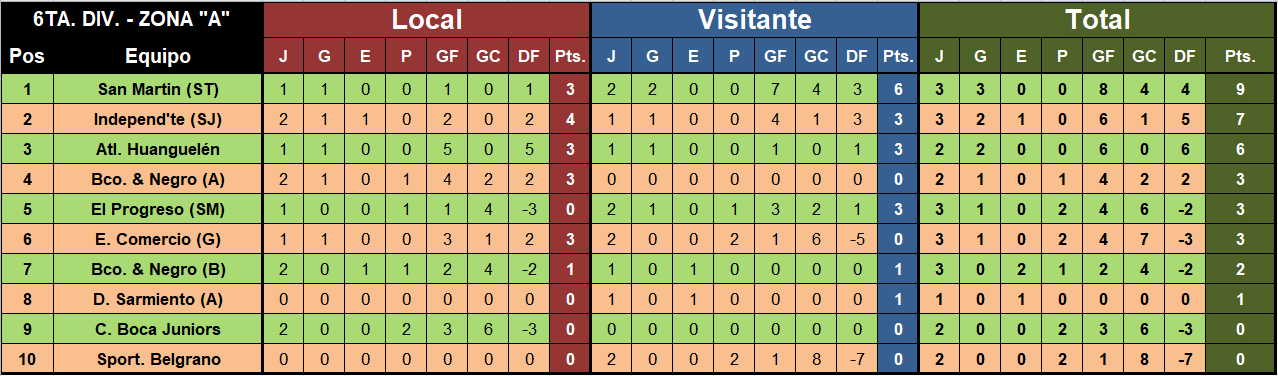Click the Local section header
This screenshot has width=1278, height=376.
pos(427,19)
